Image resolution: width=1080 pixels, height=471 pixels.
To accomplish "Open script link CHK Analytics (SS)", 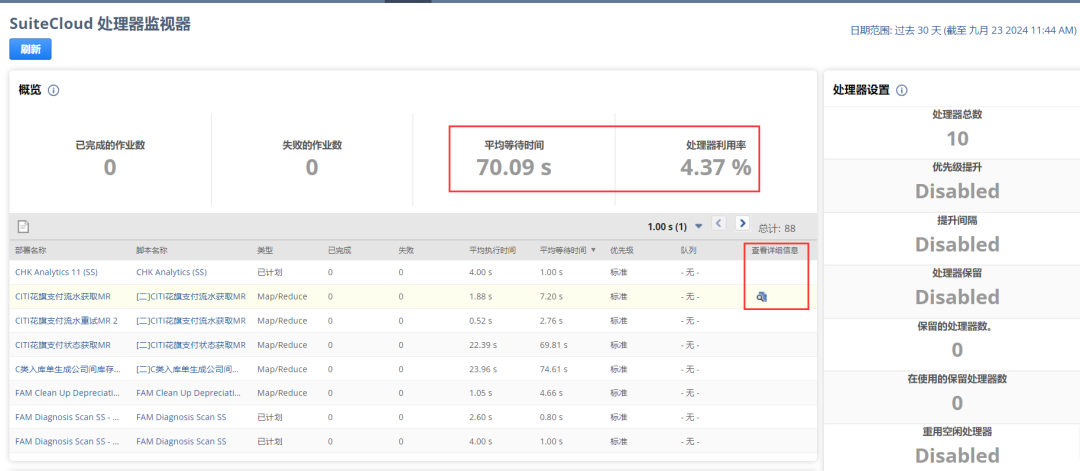I will (172, 272).
